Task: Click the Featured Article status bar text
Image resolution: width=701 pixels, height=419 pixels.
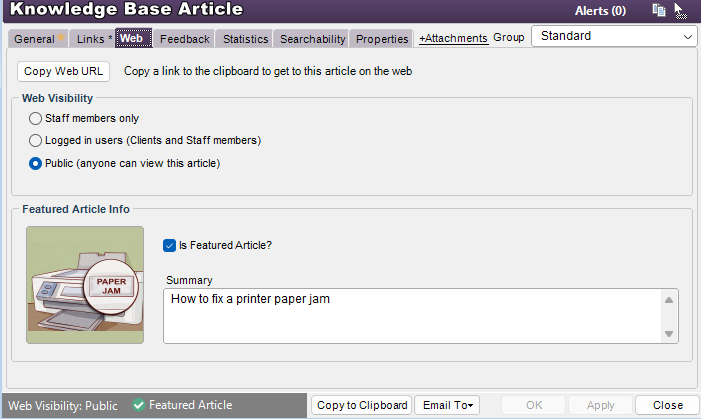Action: [x=190, y=405]
